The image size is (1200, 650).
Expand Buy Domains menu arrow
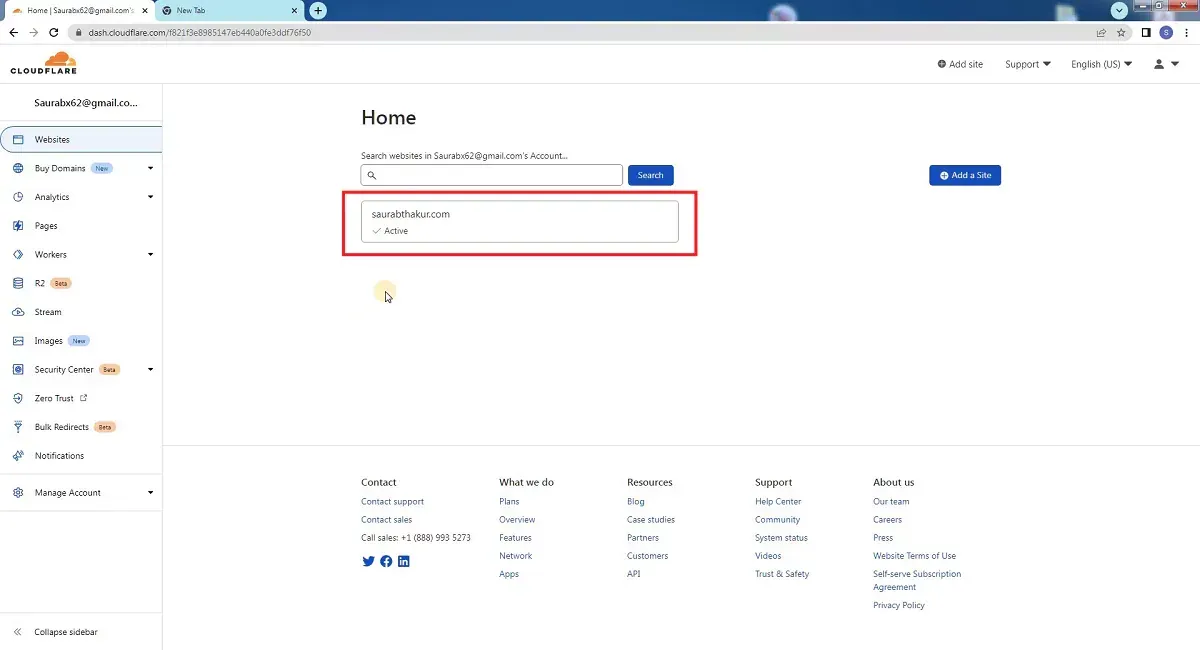click(150, 168)
